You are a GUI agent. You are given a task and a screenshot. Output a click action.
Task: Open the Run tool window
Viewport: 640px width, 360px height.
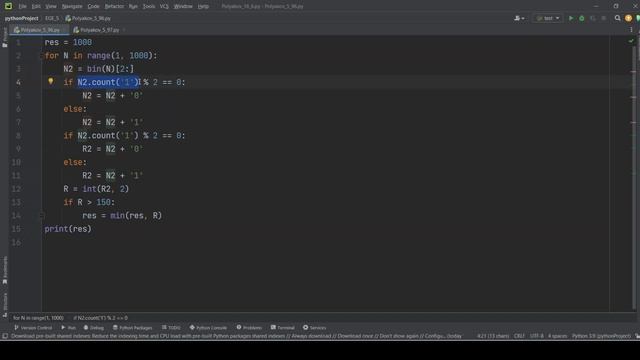tap(69, 327)
